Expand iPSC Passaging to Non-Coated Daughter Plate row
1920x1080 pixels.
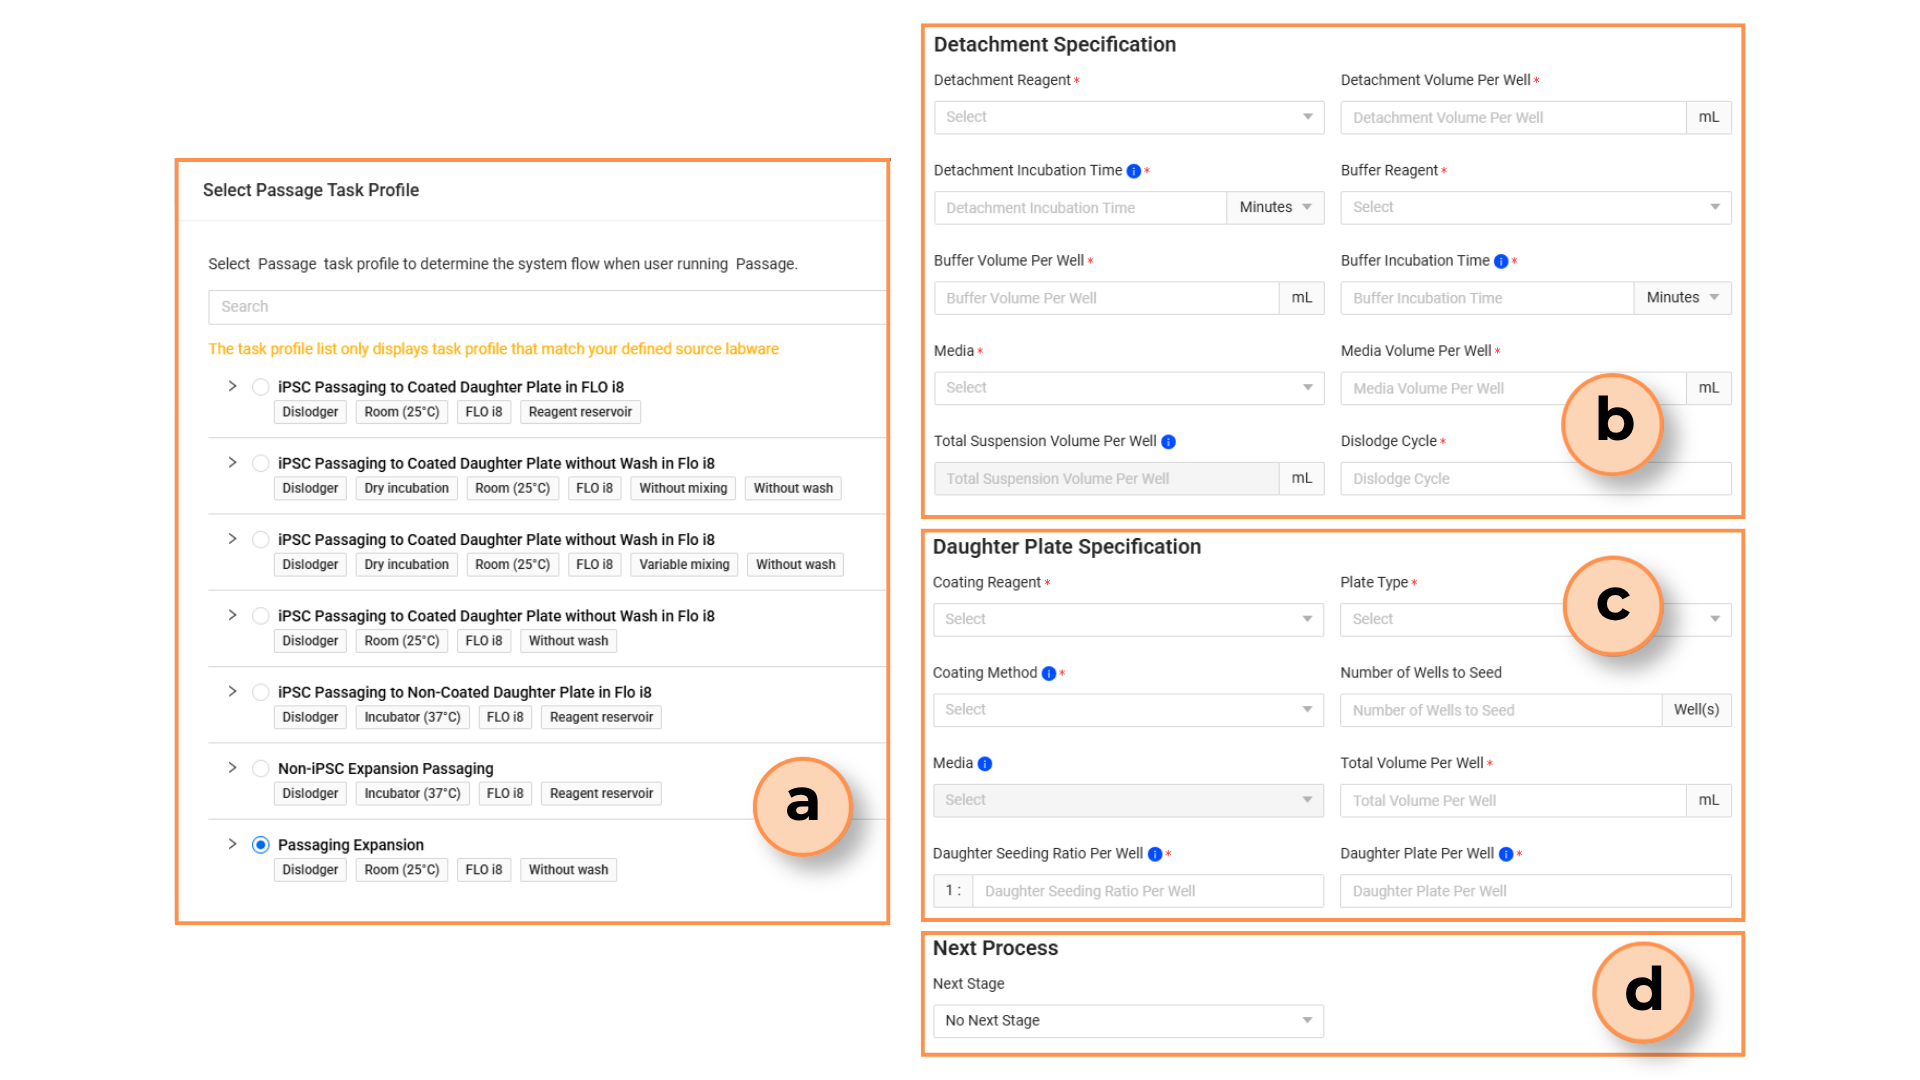[232, 691]
